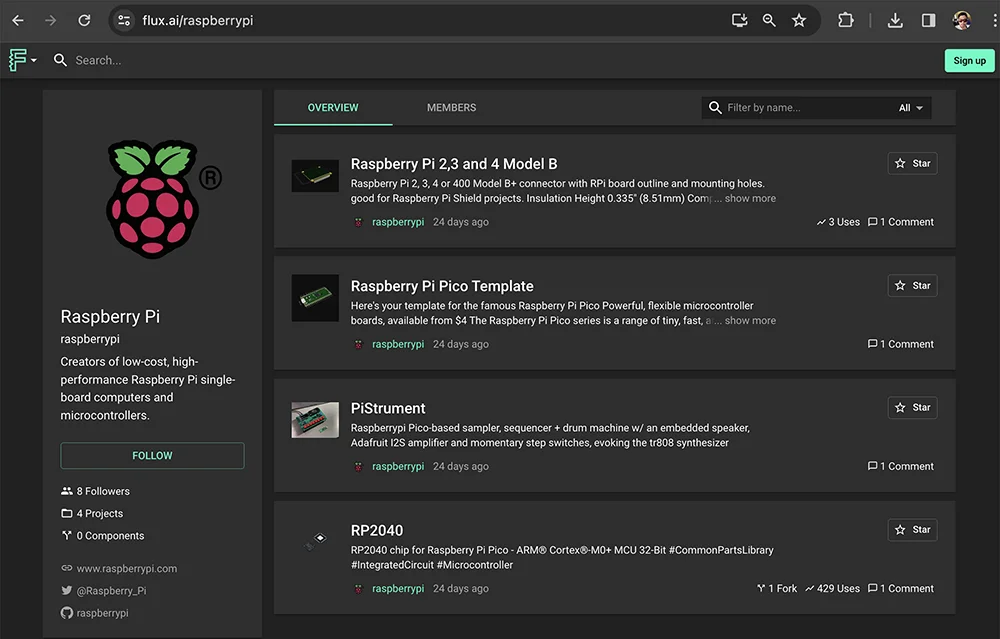Screen dimensions: 1000x639
Task: Open the PiStrument project thumbnail
Action: coord(315,419)
